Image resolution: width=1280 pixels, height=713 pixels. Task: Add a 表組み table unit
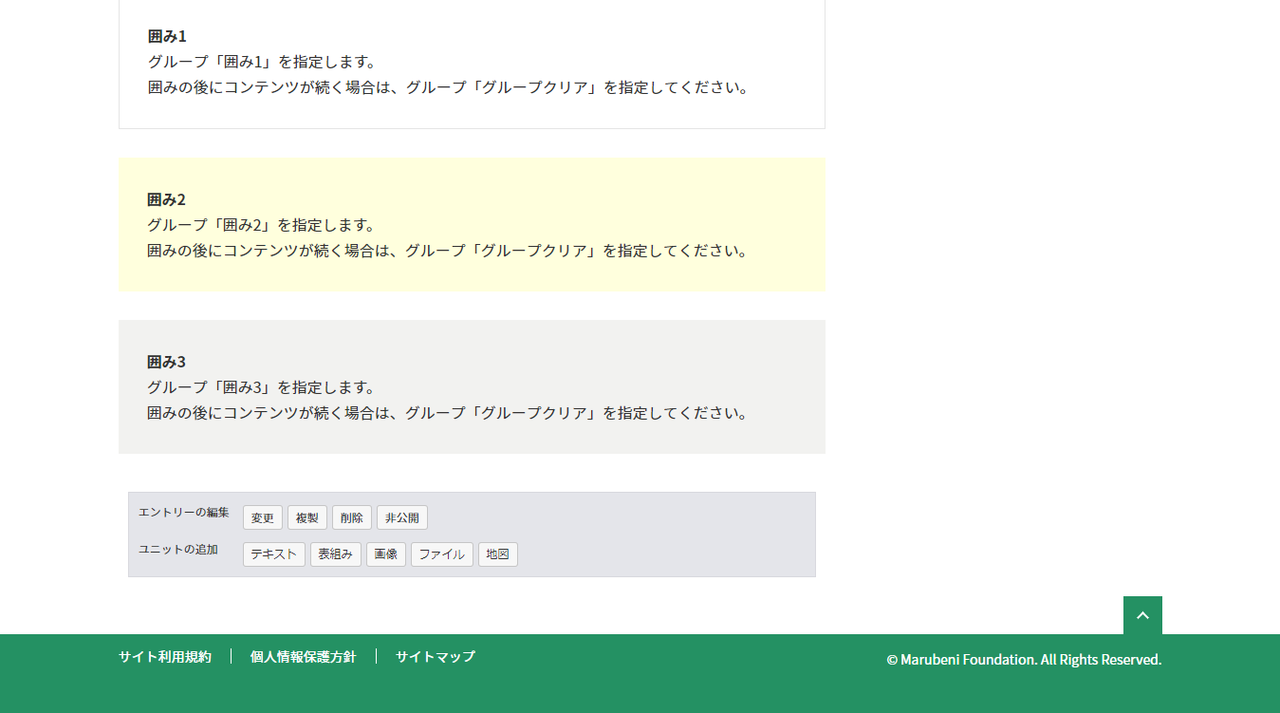click(x=335, y=555)
